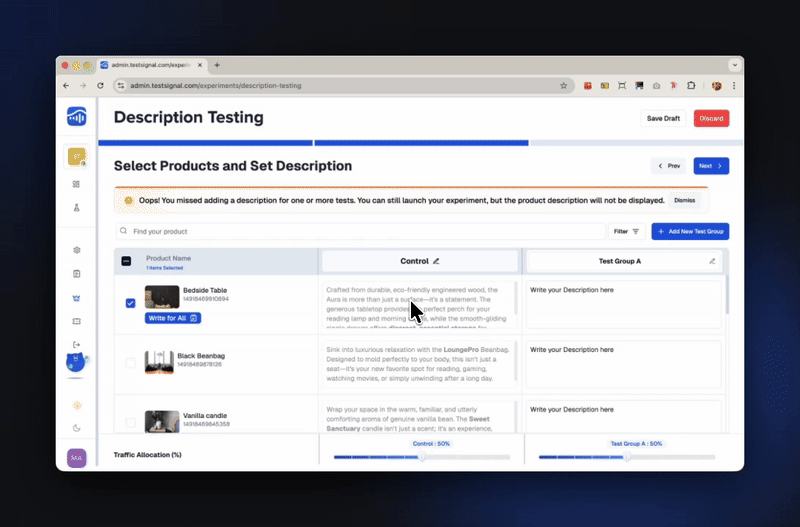Click Add New Test Group button
The image size is (800, 527).
click(x=690, y=232)
